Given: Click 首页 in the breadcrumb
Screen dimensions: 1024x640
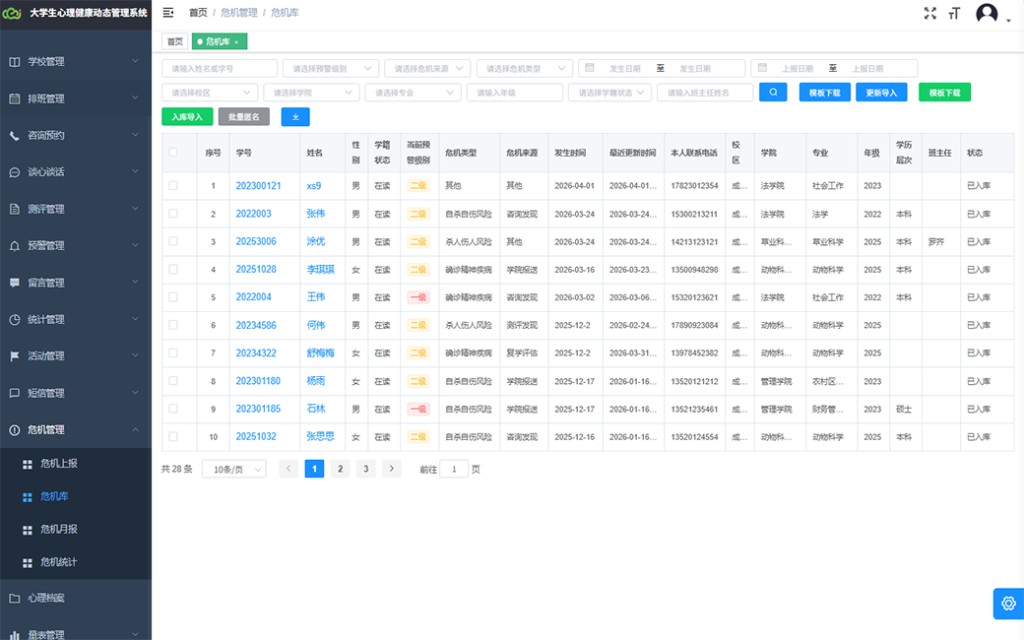Looking at the screenshot, I should tap(198, 12).
